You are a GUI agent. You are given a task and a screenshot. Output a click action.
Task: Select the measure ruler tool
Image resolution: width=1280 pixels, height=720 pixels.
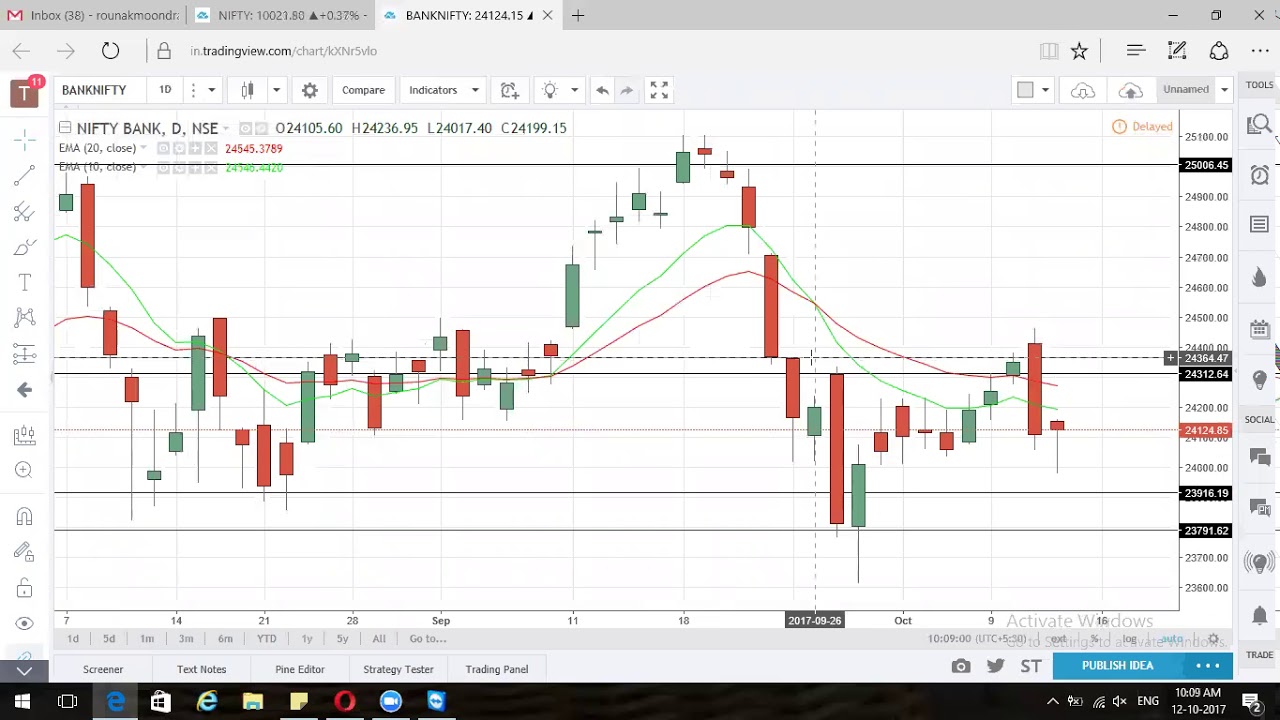tap(24, 435)
